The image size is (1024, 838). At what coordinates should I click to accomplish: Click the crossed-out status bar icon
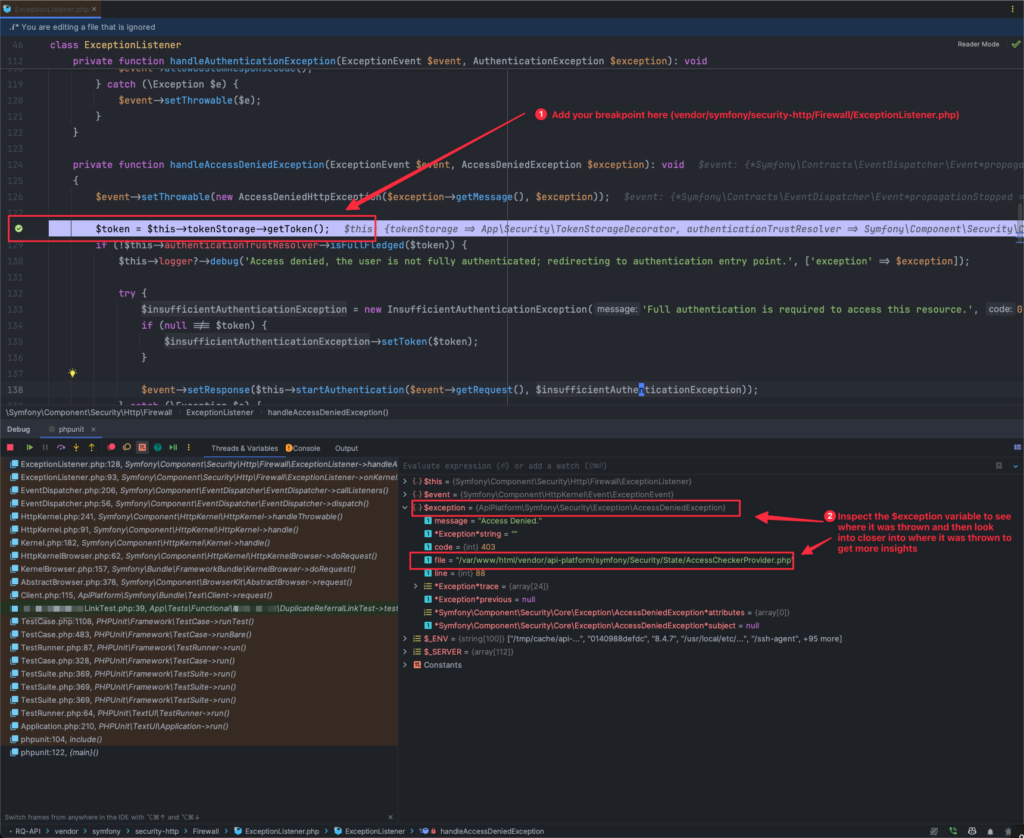point(934,831)
